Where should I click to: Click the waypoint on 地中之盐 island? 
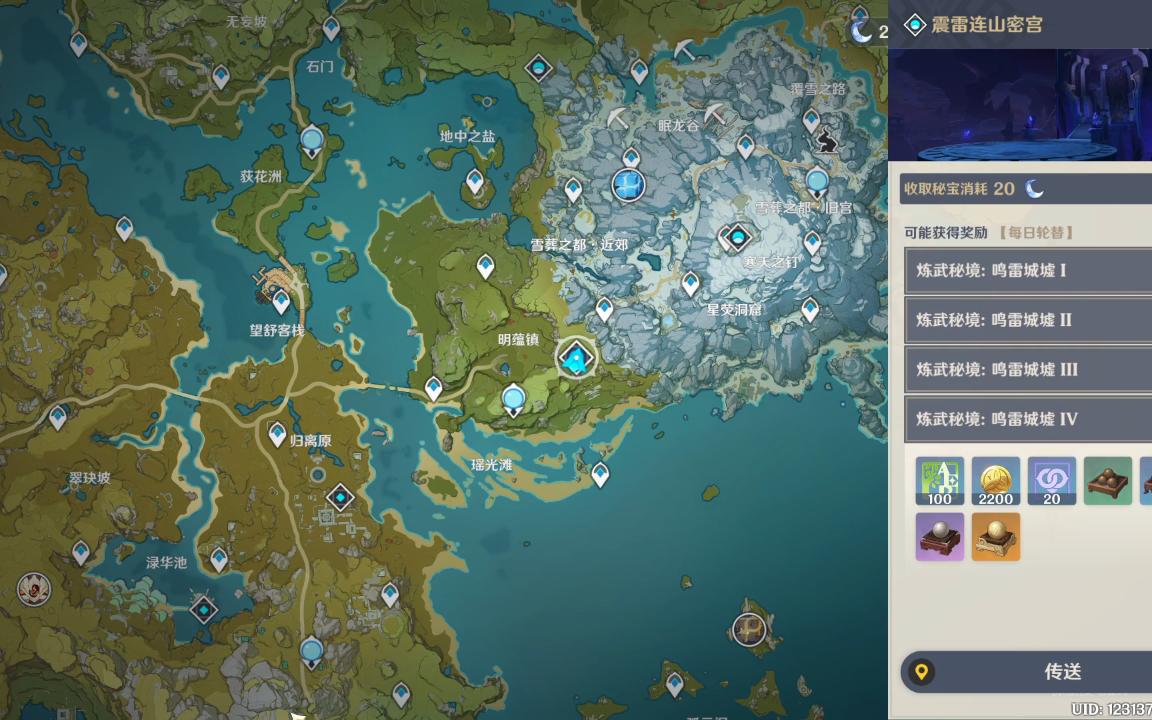pyautogui.click(x=475, y=181)
